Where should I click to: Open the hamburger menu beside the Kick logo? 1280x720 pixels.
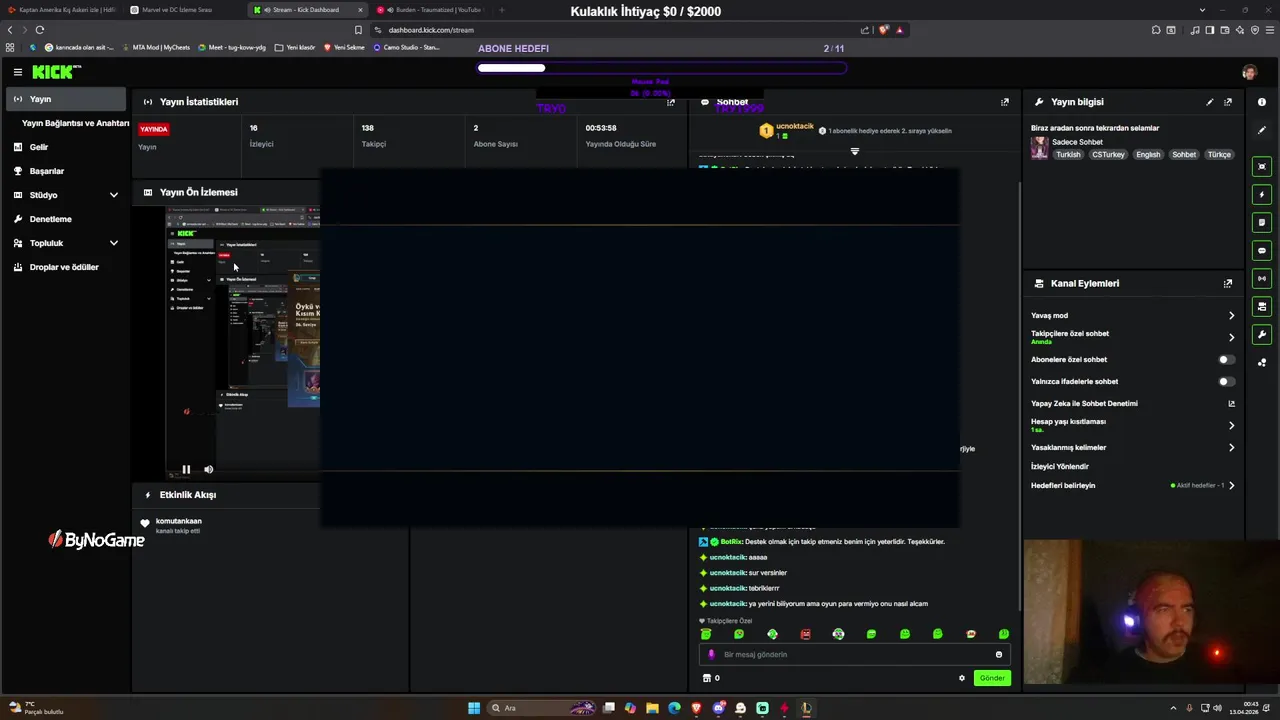click(x=17, y=72)
